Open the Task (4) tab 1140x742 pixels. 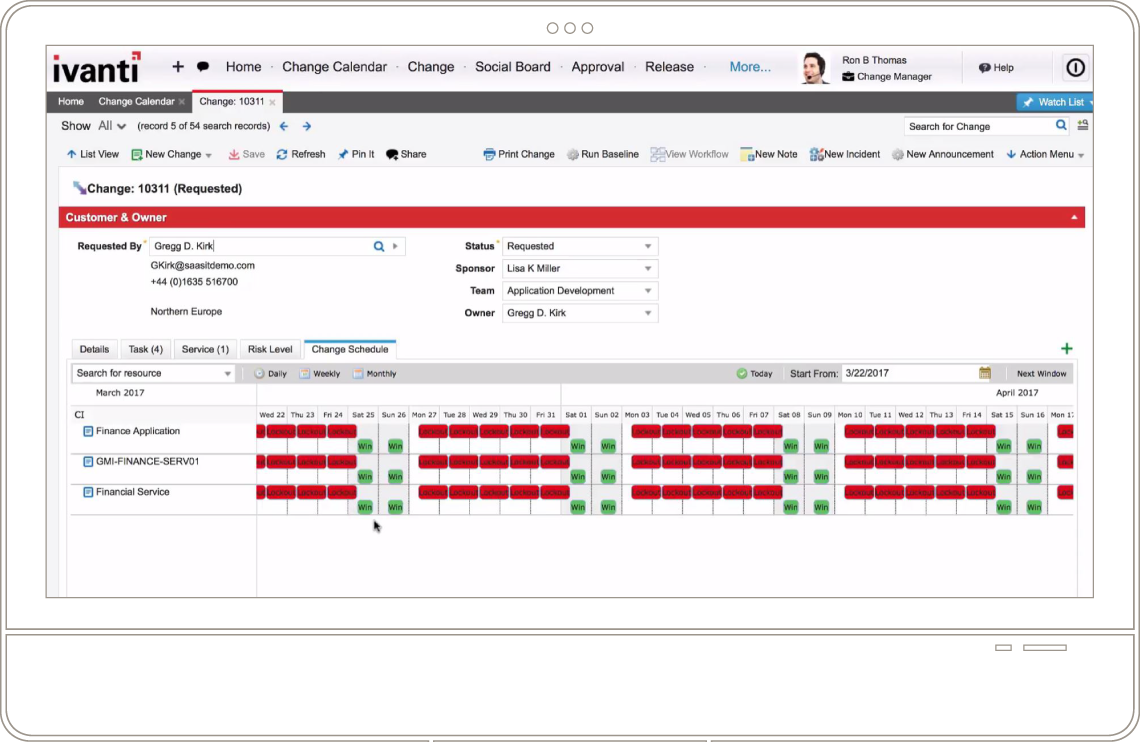pos(145,350)
